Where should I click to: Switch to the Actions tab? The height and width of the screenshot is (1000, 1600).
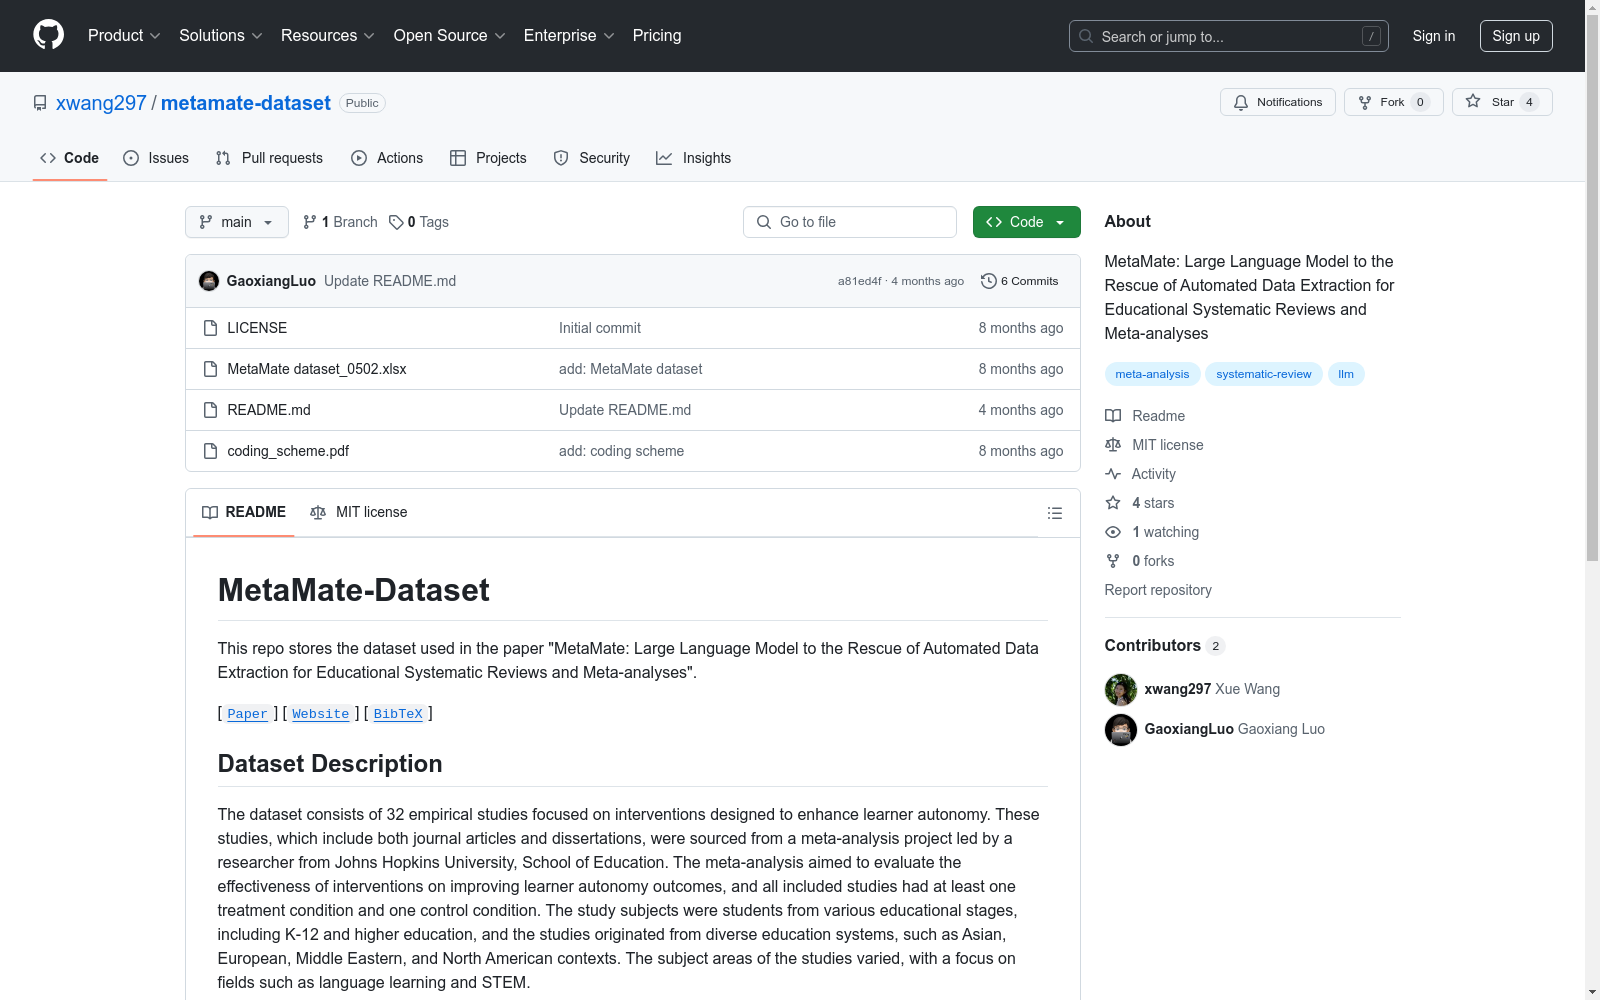[387, 158]
